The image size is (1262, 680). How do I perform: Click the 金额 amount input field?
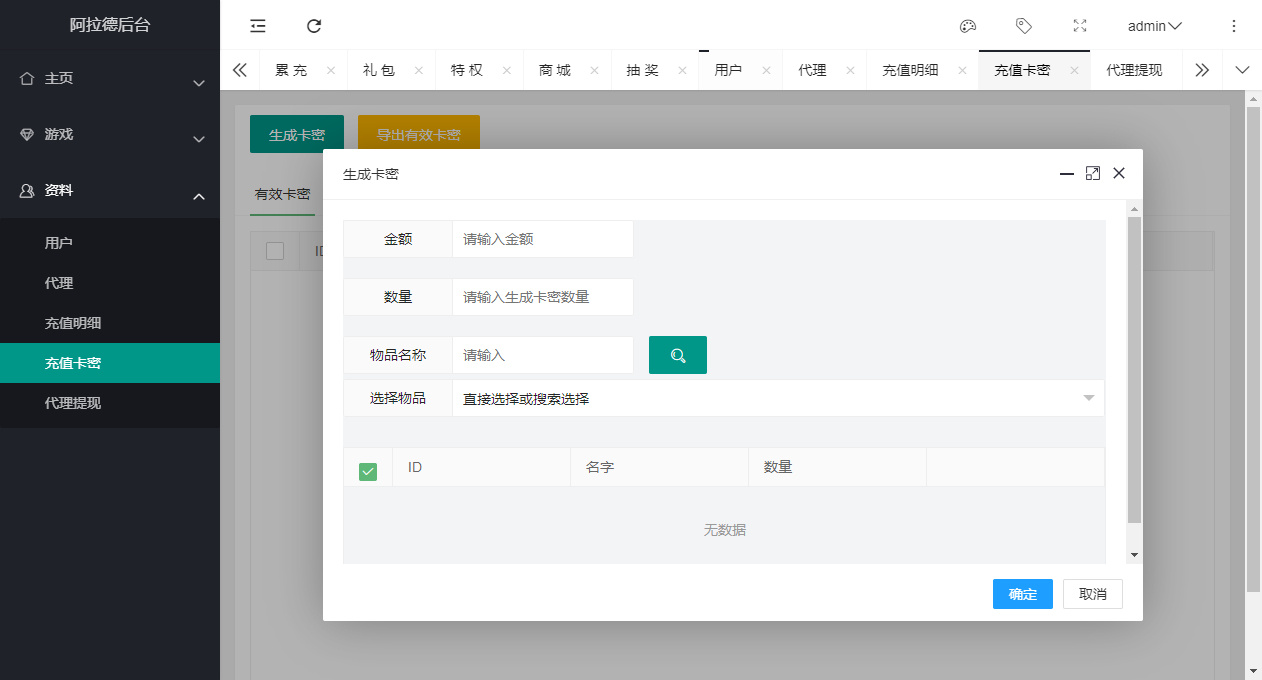tap(542, 239)
